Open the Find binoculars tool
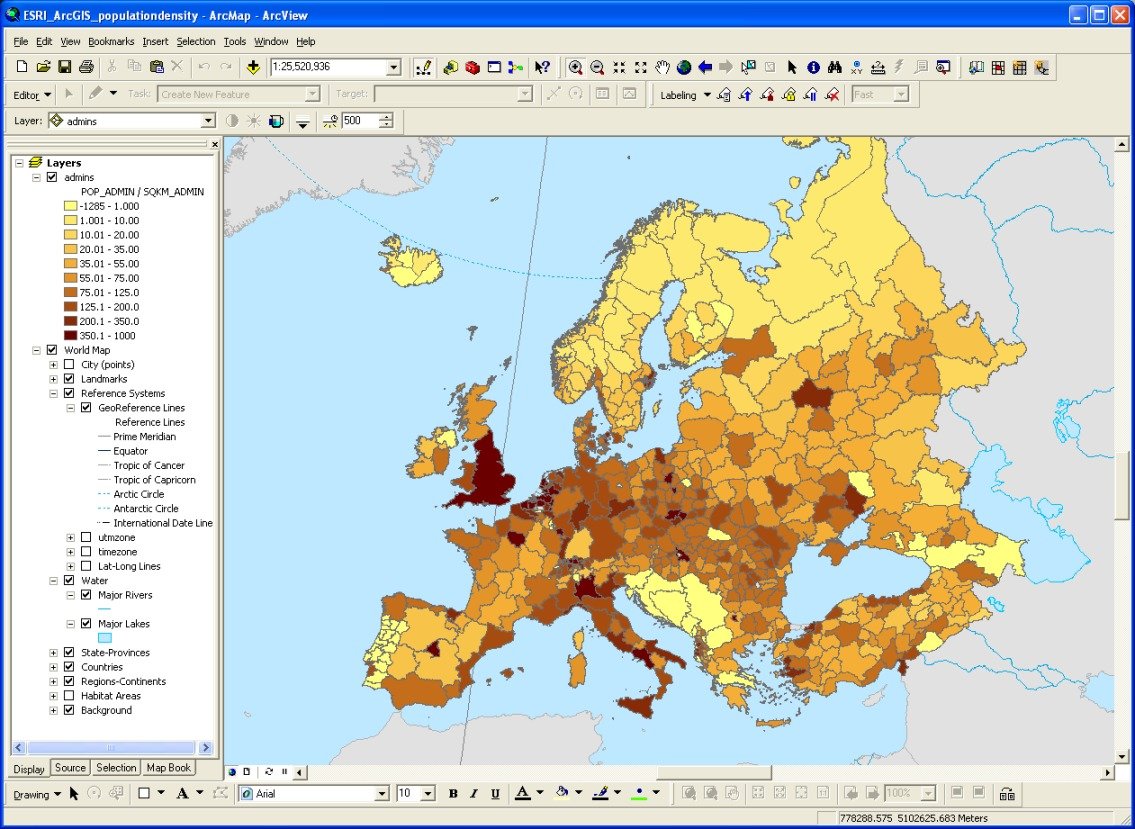This screenshot has height=829, width=1135. click(835, 67)
